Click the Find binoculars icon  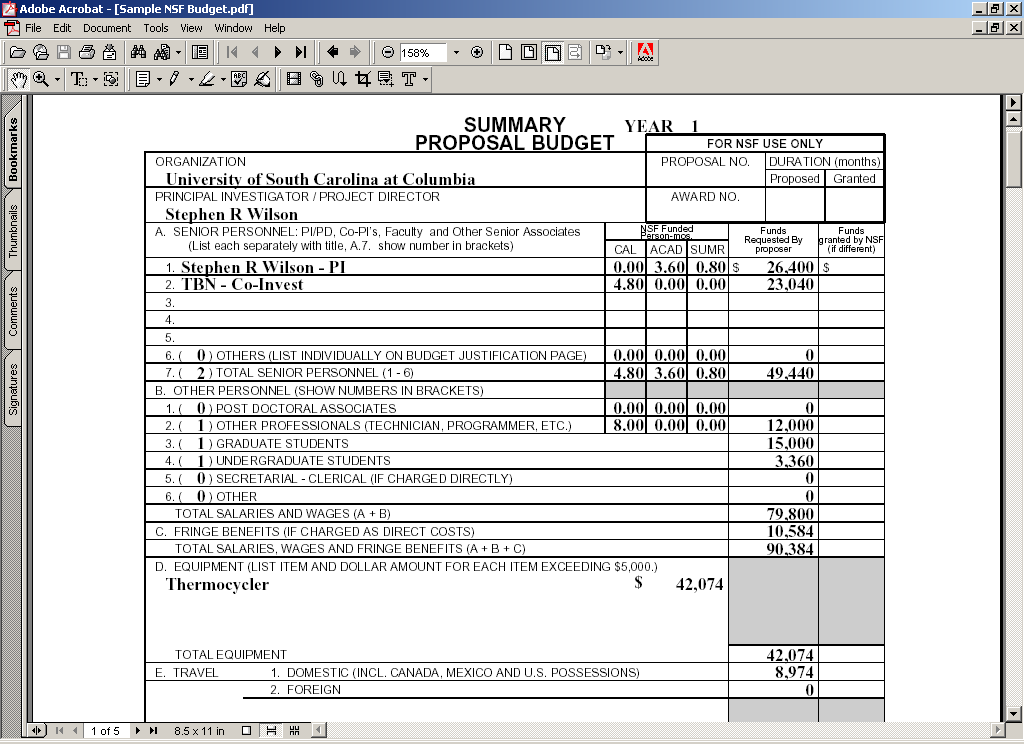138,52
